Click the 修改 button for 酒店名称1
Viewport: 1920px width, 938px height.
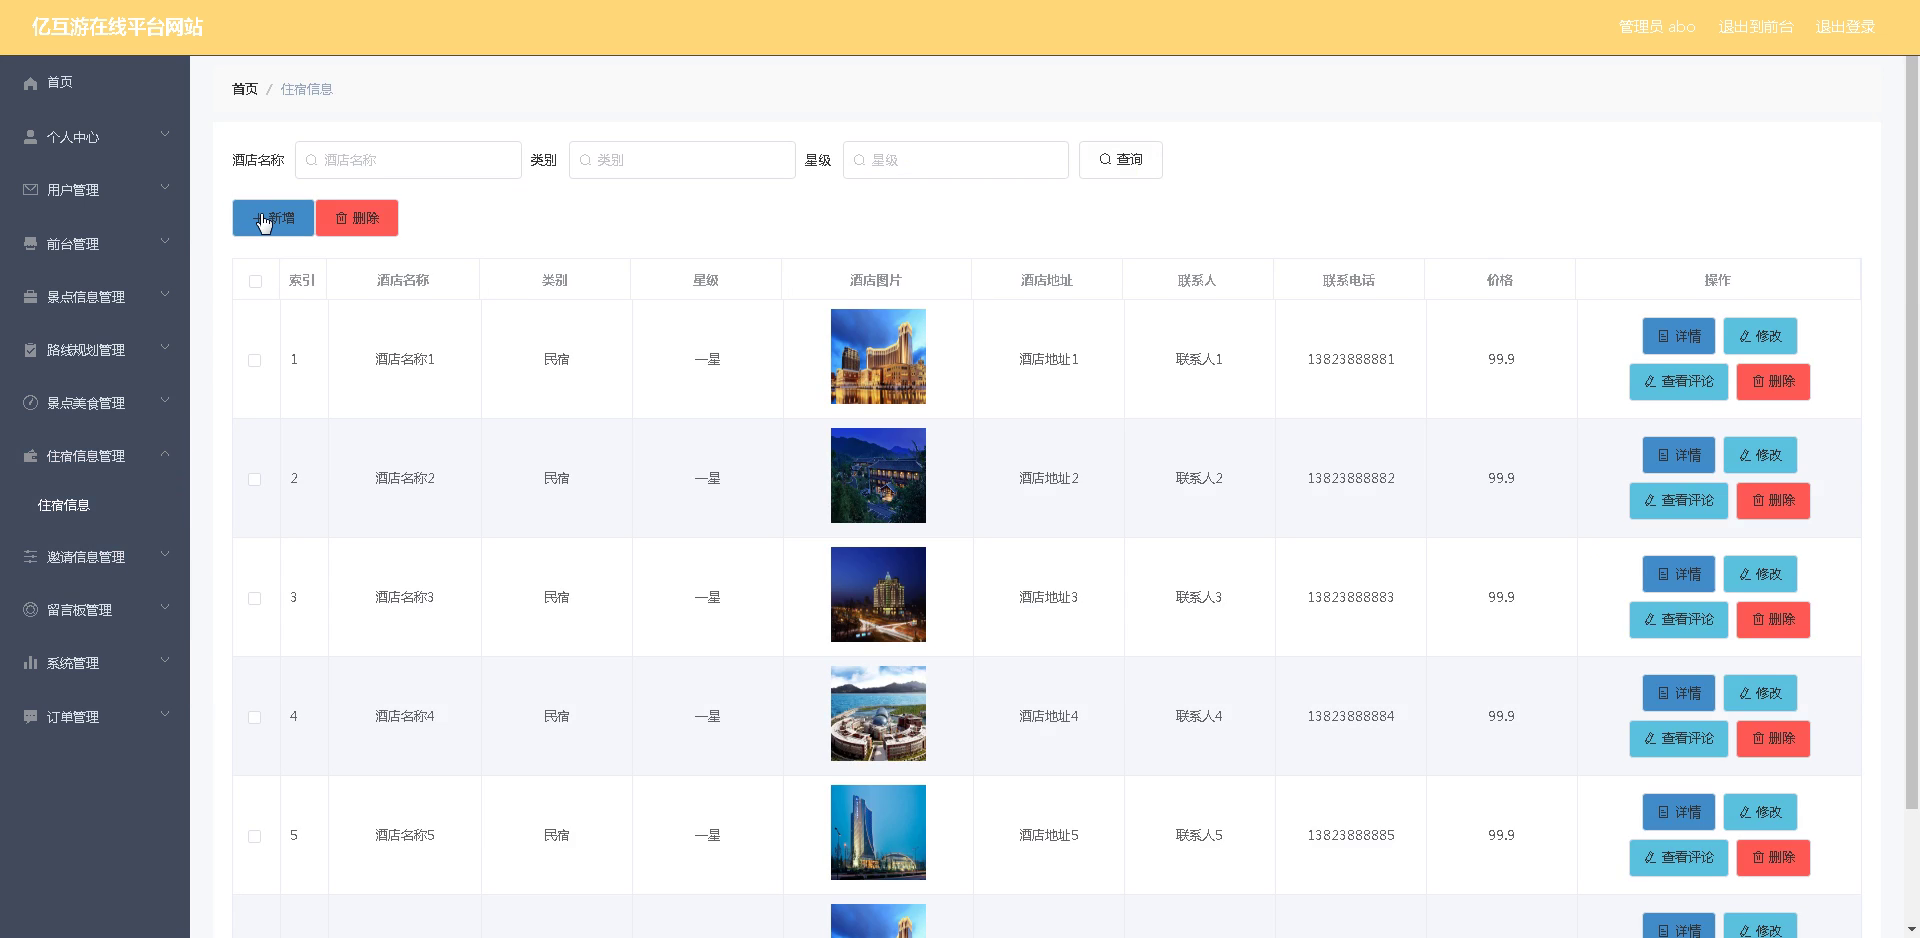tap(1760, 336)
